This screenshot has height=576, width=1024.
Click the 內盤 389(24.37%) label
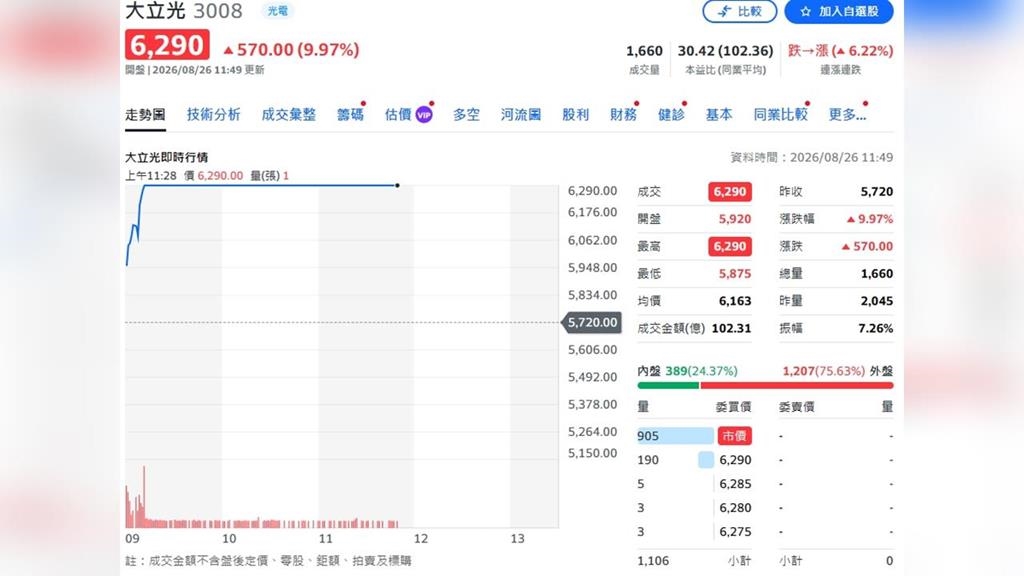tap(688, 371)
